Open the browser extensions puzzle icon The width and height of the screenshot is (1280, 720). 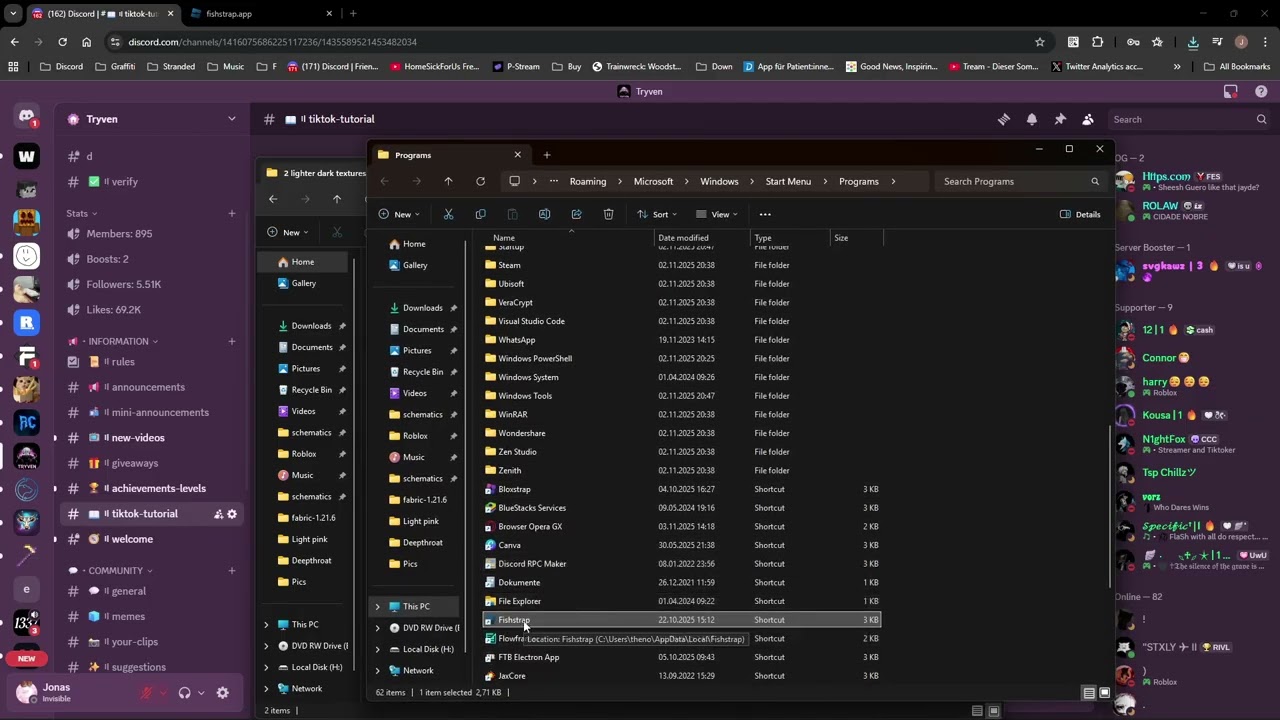coord(1097,42)
